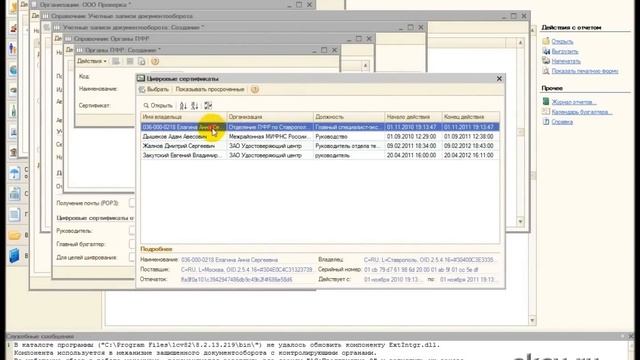Select the row Закутский Евгений Владимирович
640x360 pixels.
click(320, 155)
